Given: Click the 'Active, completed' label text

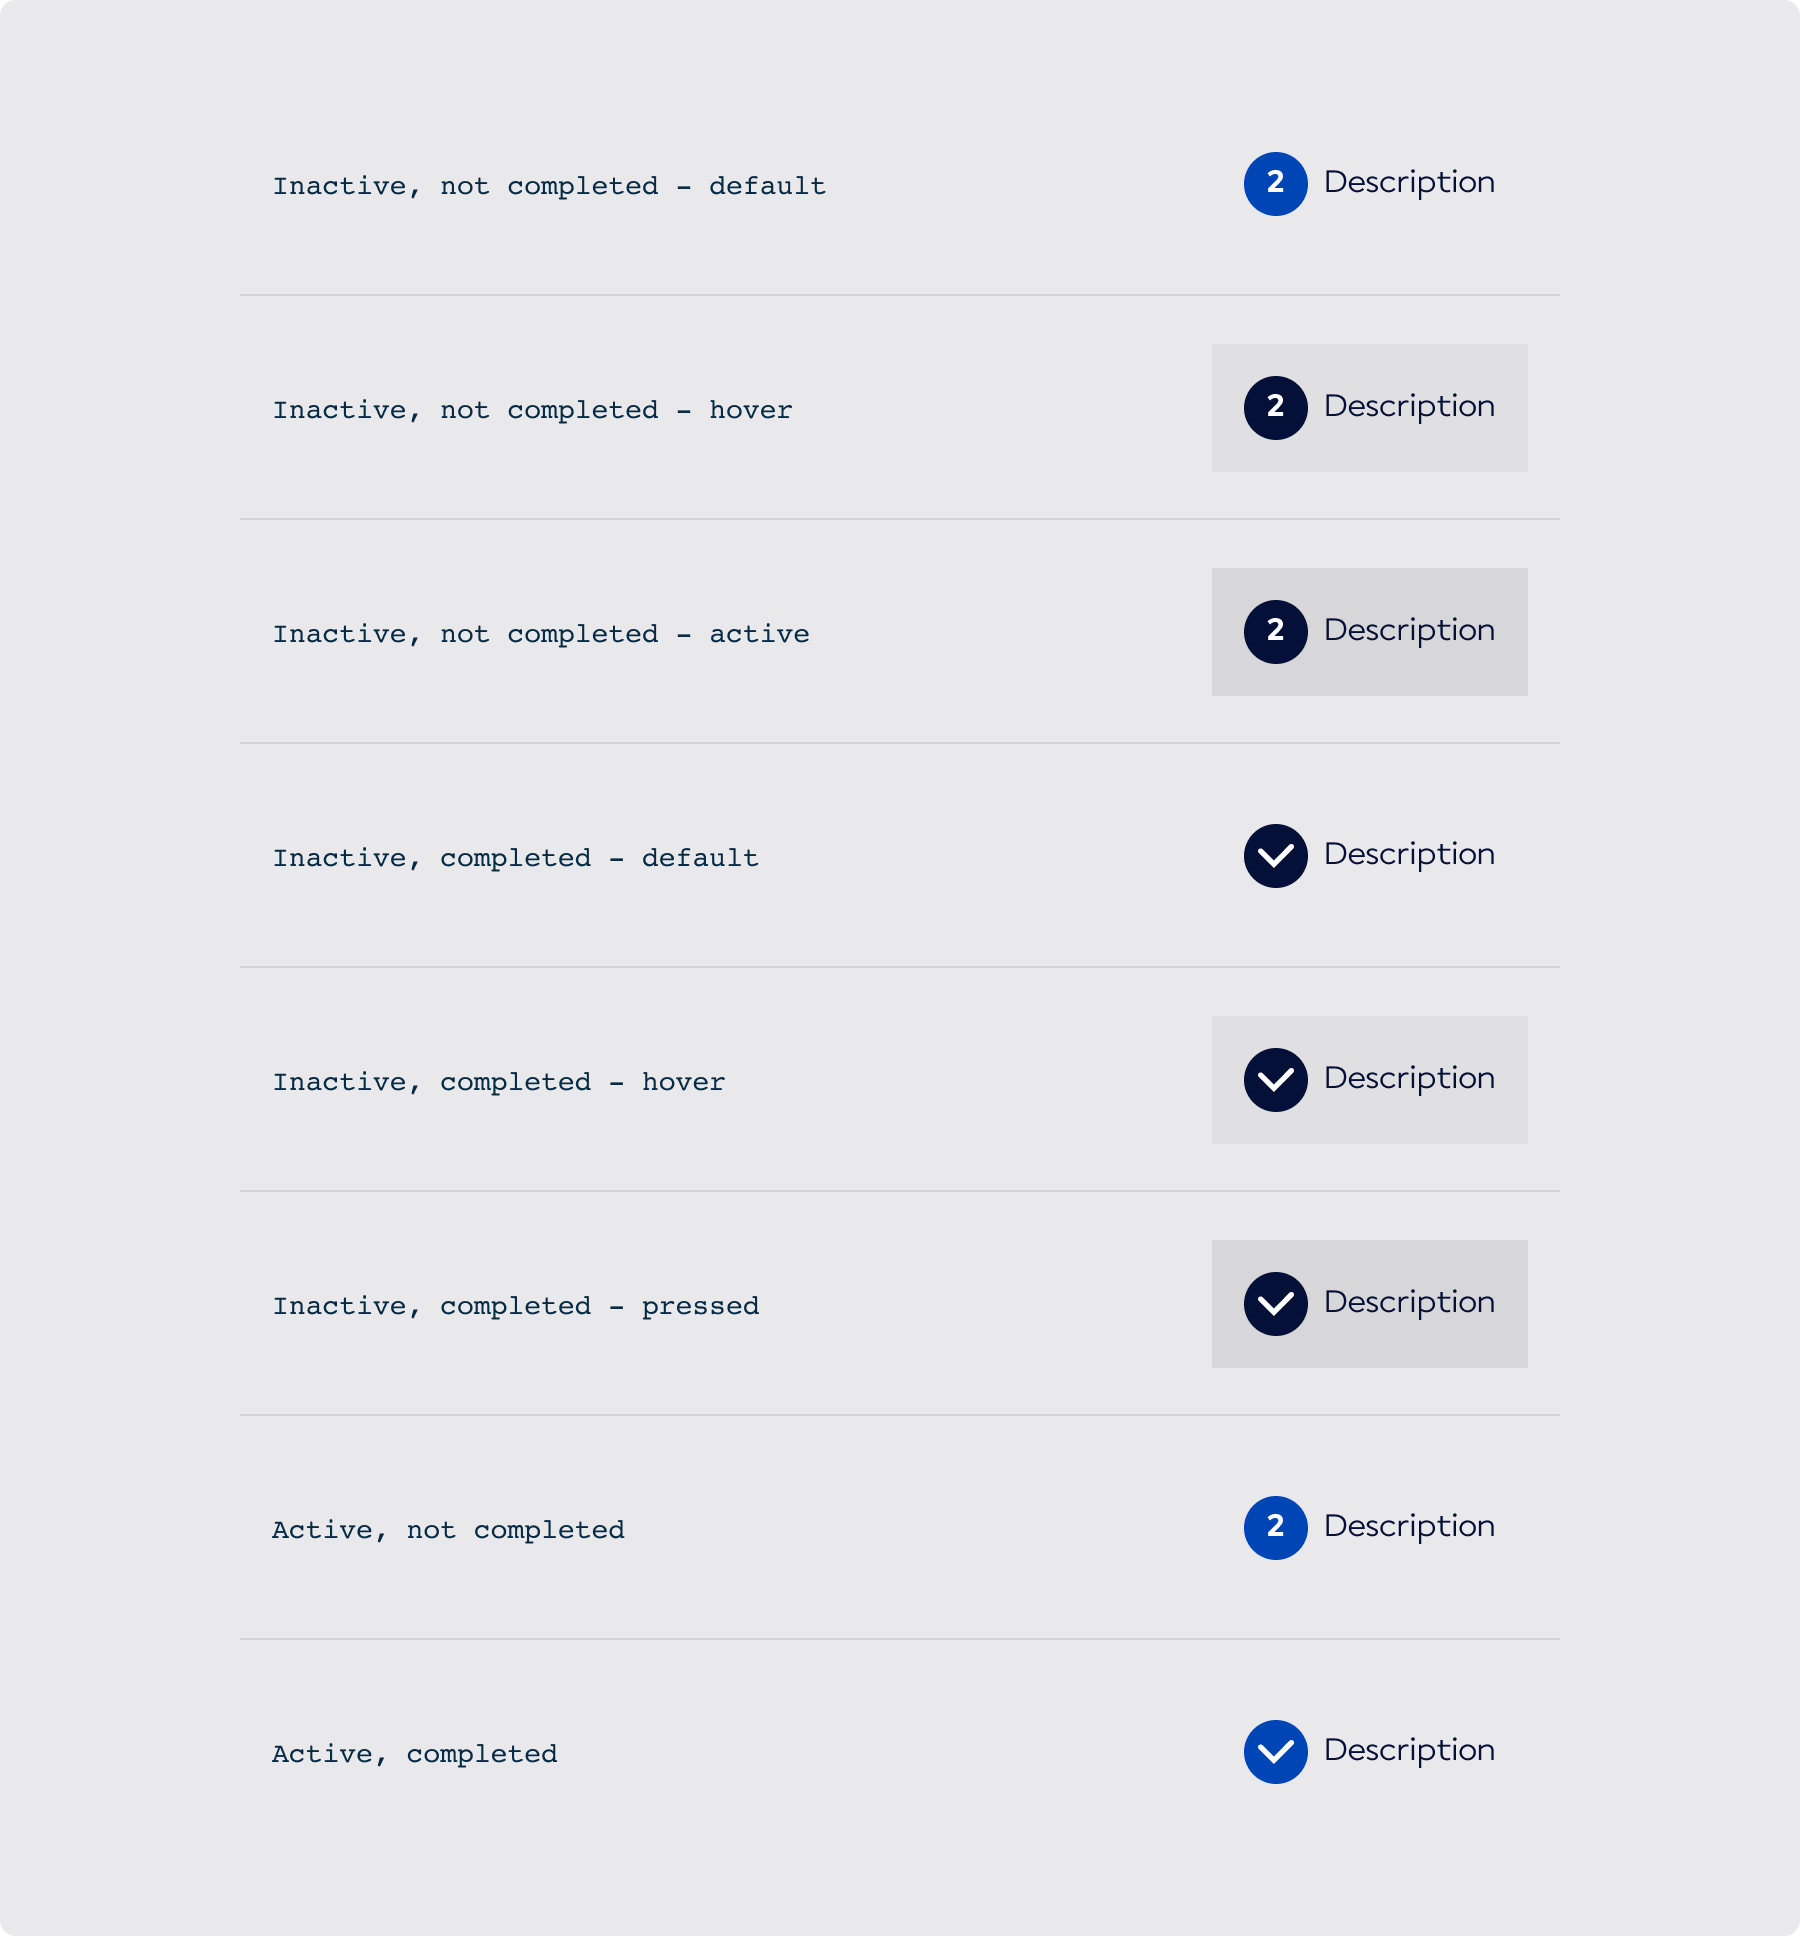Looking at the screenshot, I should 415,1755.
